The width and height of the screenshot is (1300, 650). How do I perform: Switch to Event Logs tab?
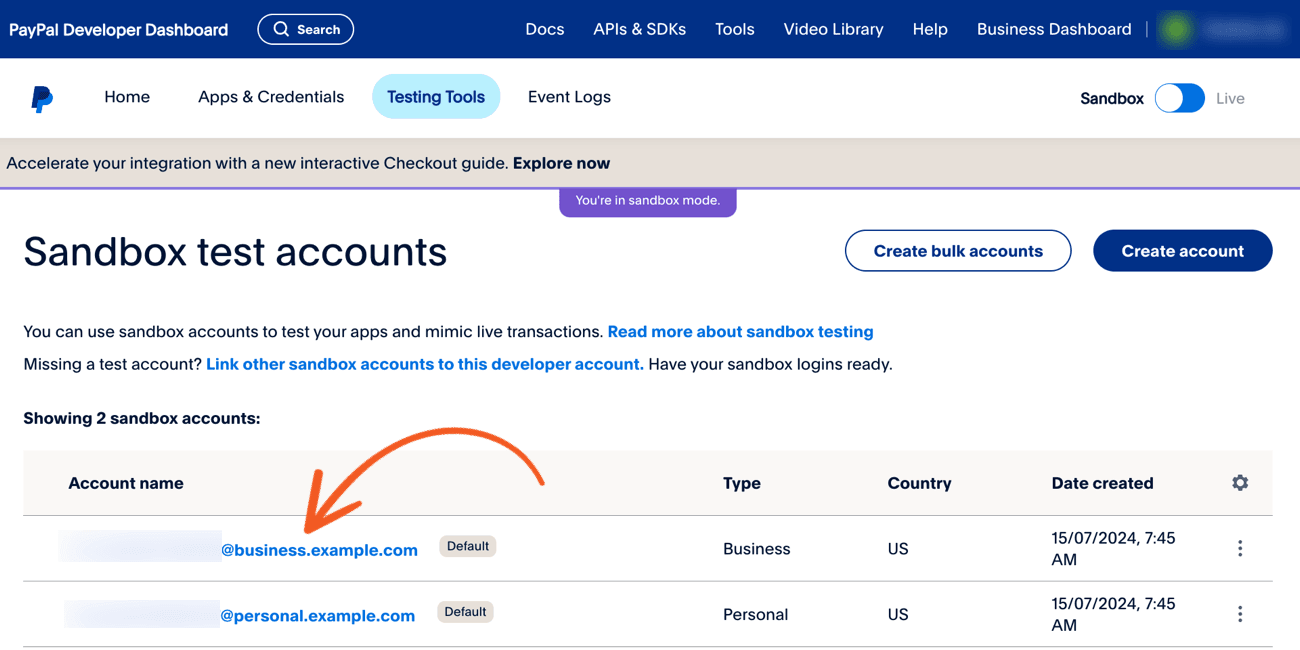(569, 97)
